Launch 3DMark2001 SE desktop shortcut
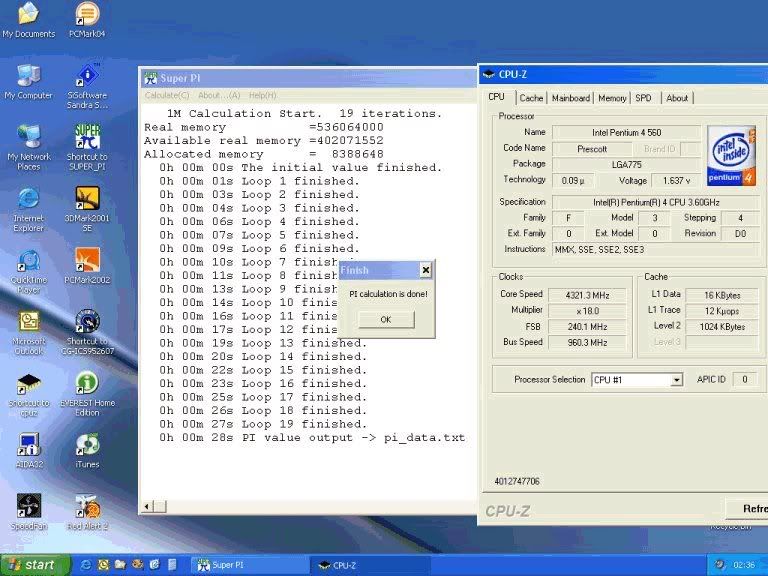Viewport: 768px width, 576px height. click(x=87, y=210)
